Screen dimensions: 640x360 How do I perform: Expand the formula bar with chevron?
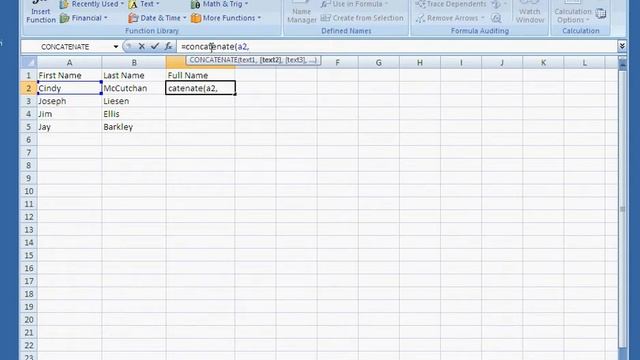click(622, 46)
